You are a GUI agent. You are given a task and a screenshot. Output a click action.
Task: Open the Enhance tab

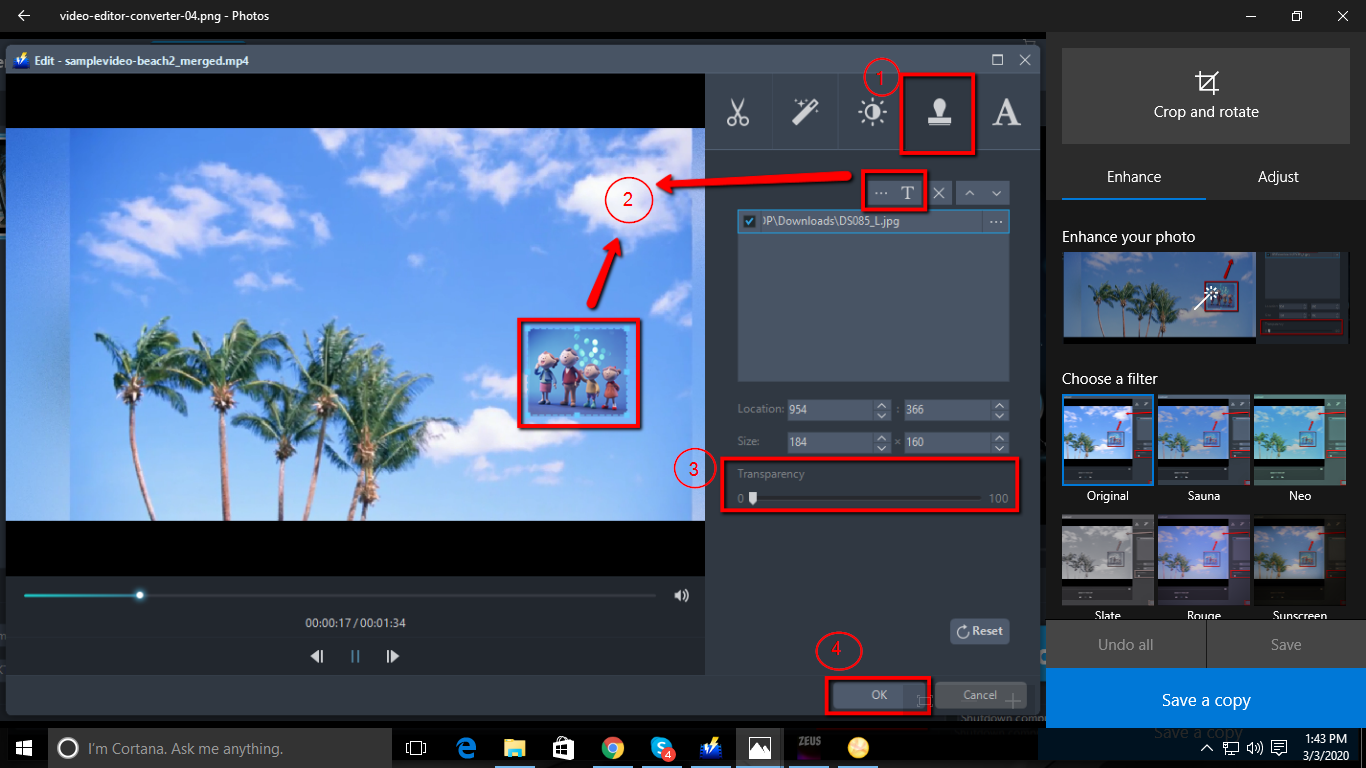point(1133,176)
